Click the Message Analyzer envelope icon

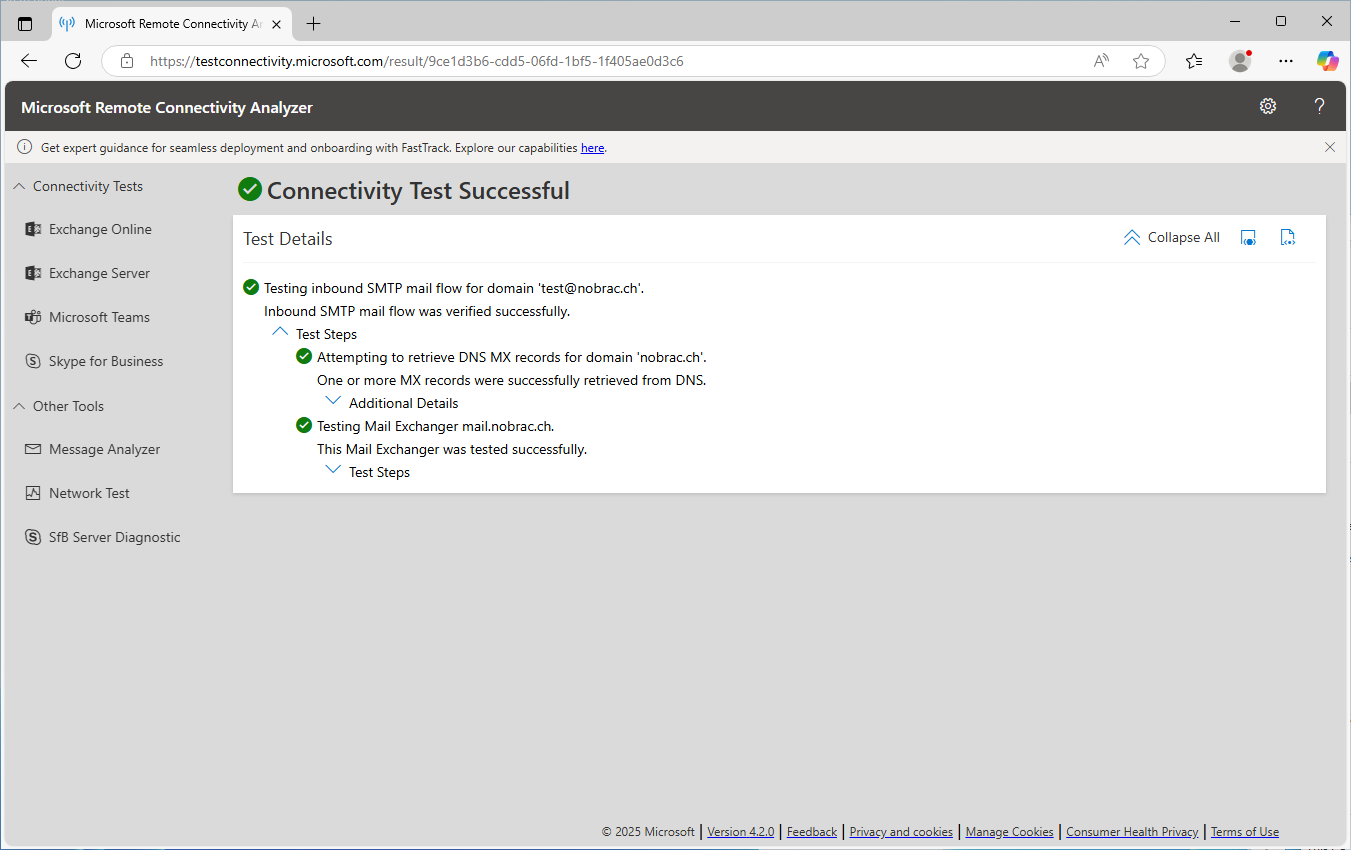click(x=33, y=449)
